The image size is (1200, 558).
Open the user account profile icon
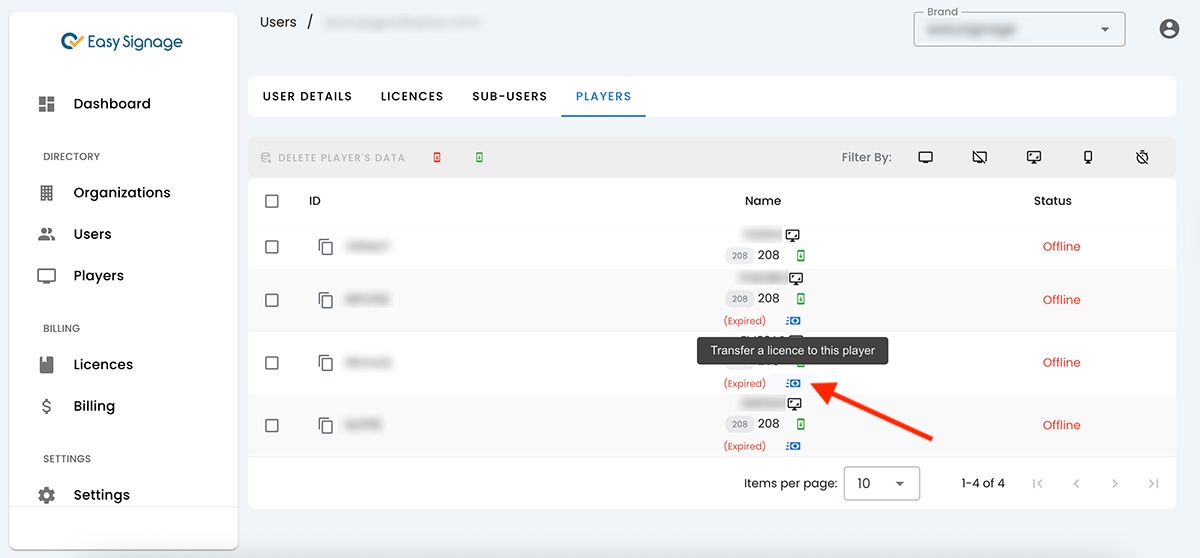pyautogui.click(x=1169, y=29)
